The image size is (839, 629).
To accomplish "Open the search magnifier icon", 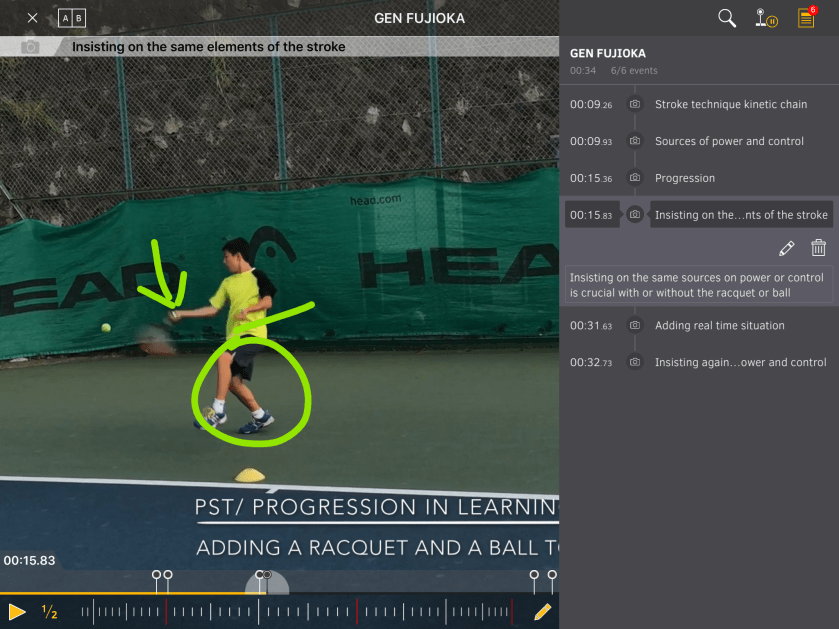I will coord(727,18).
